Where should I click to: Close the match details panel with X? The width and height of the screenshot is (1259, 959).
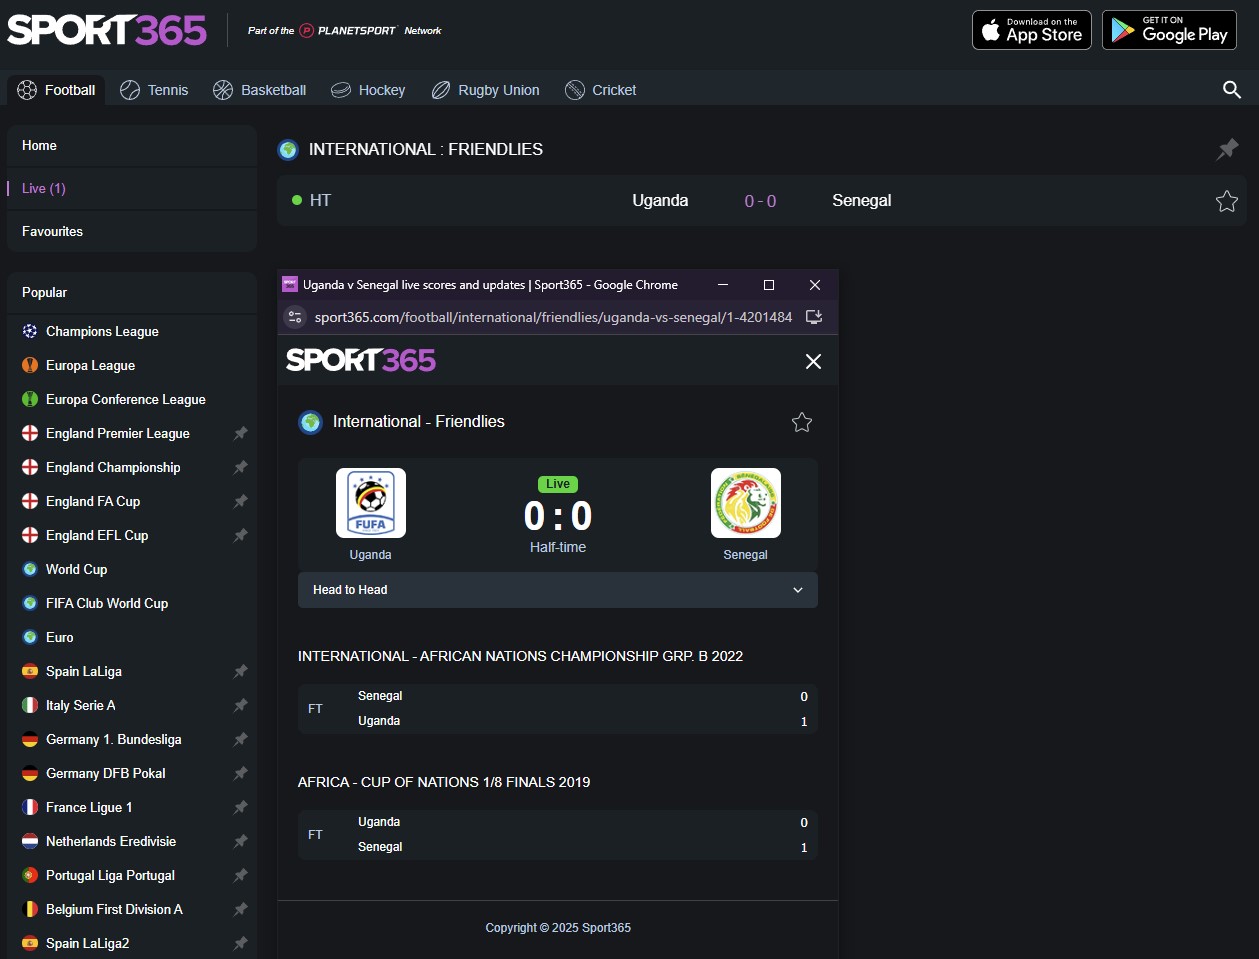point(813,361)
